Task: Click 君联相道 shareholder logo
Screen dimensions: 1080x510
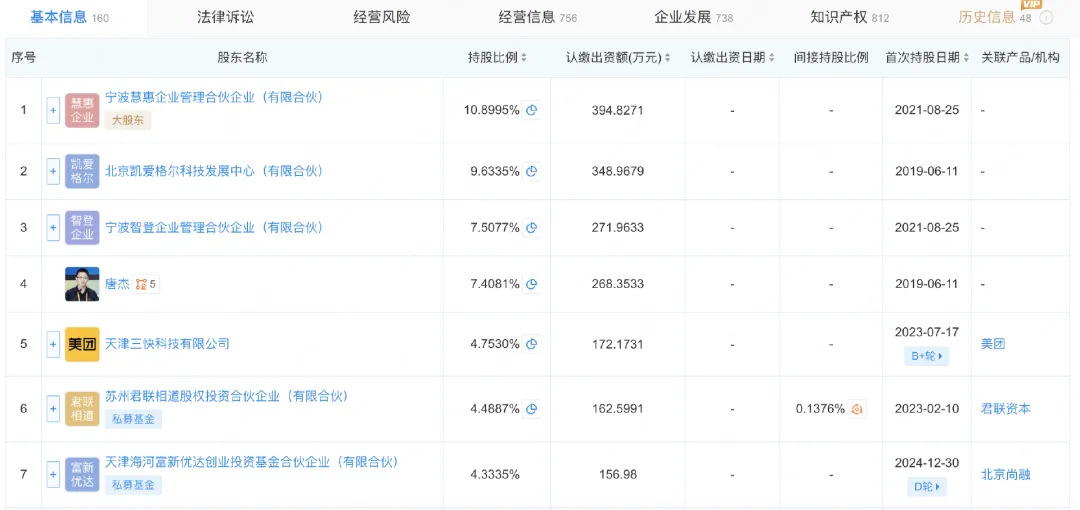Action: point(82,409)
